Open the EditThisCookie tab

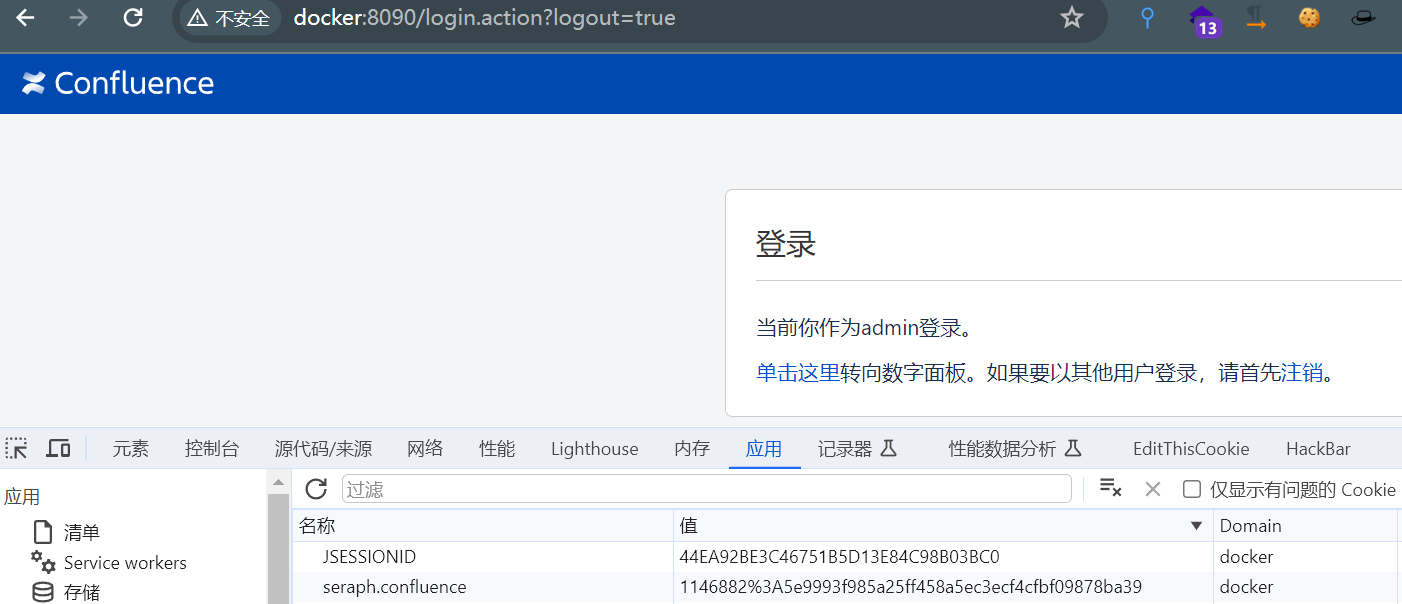coord(1191,449)
